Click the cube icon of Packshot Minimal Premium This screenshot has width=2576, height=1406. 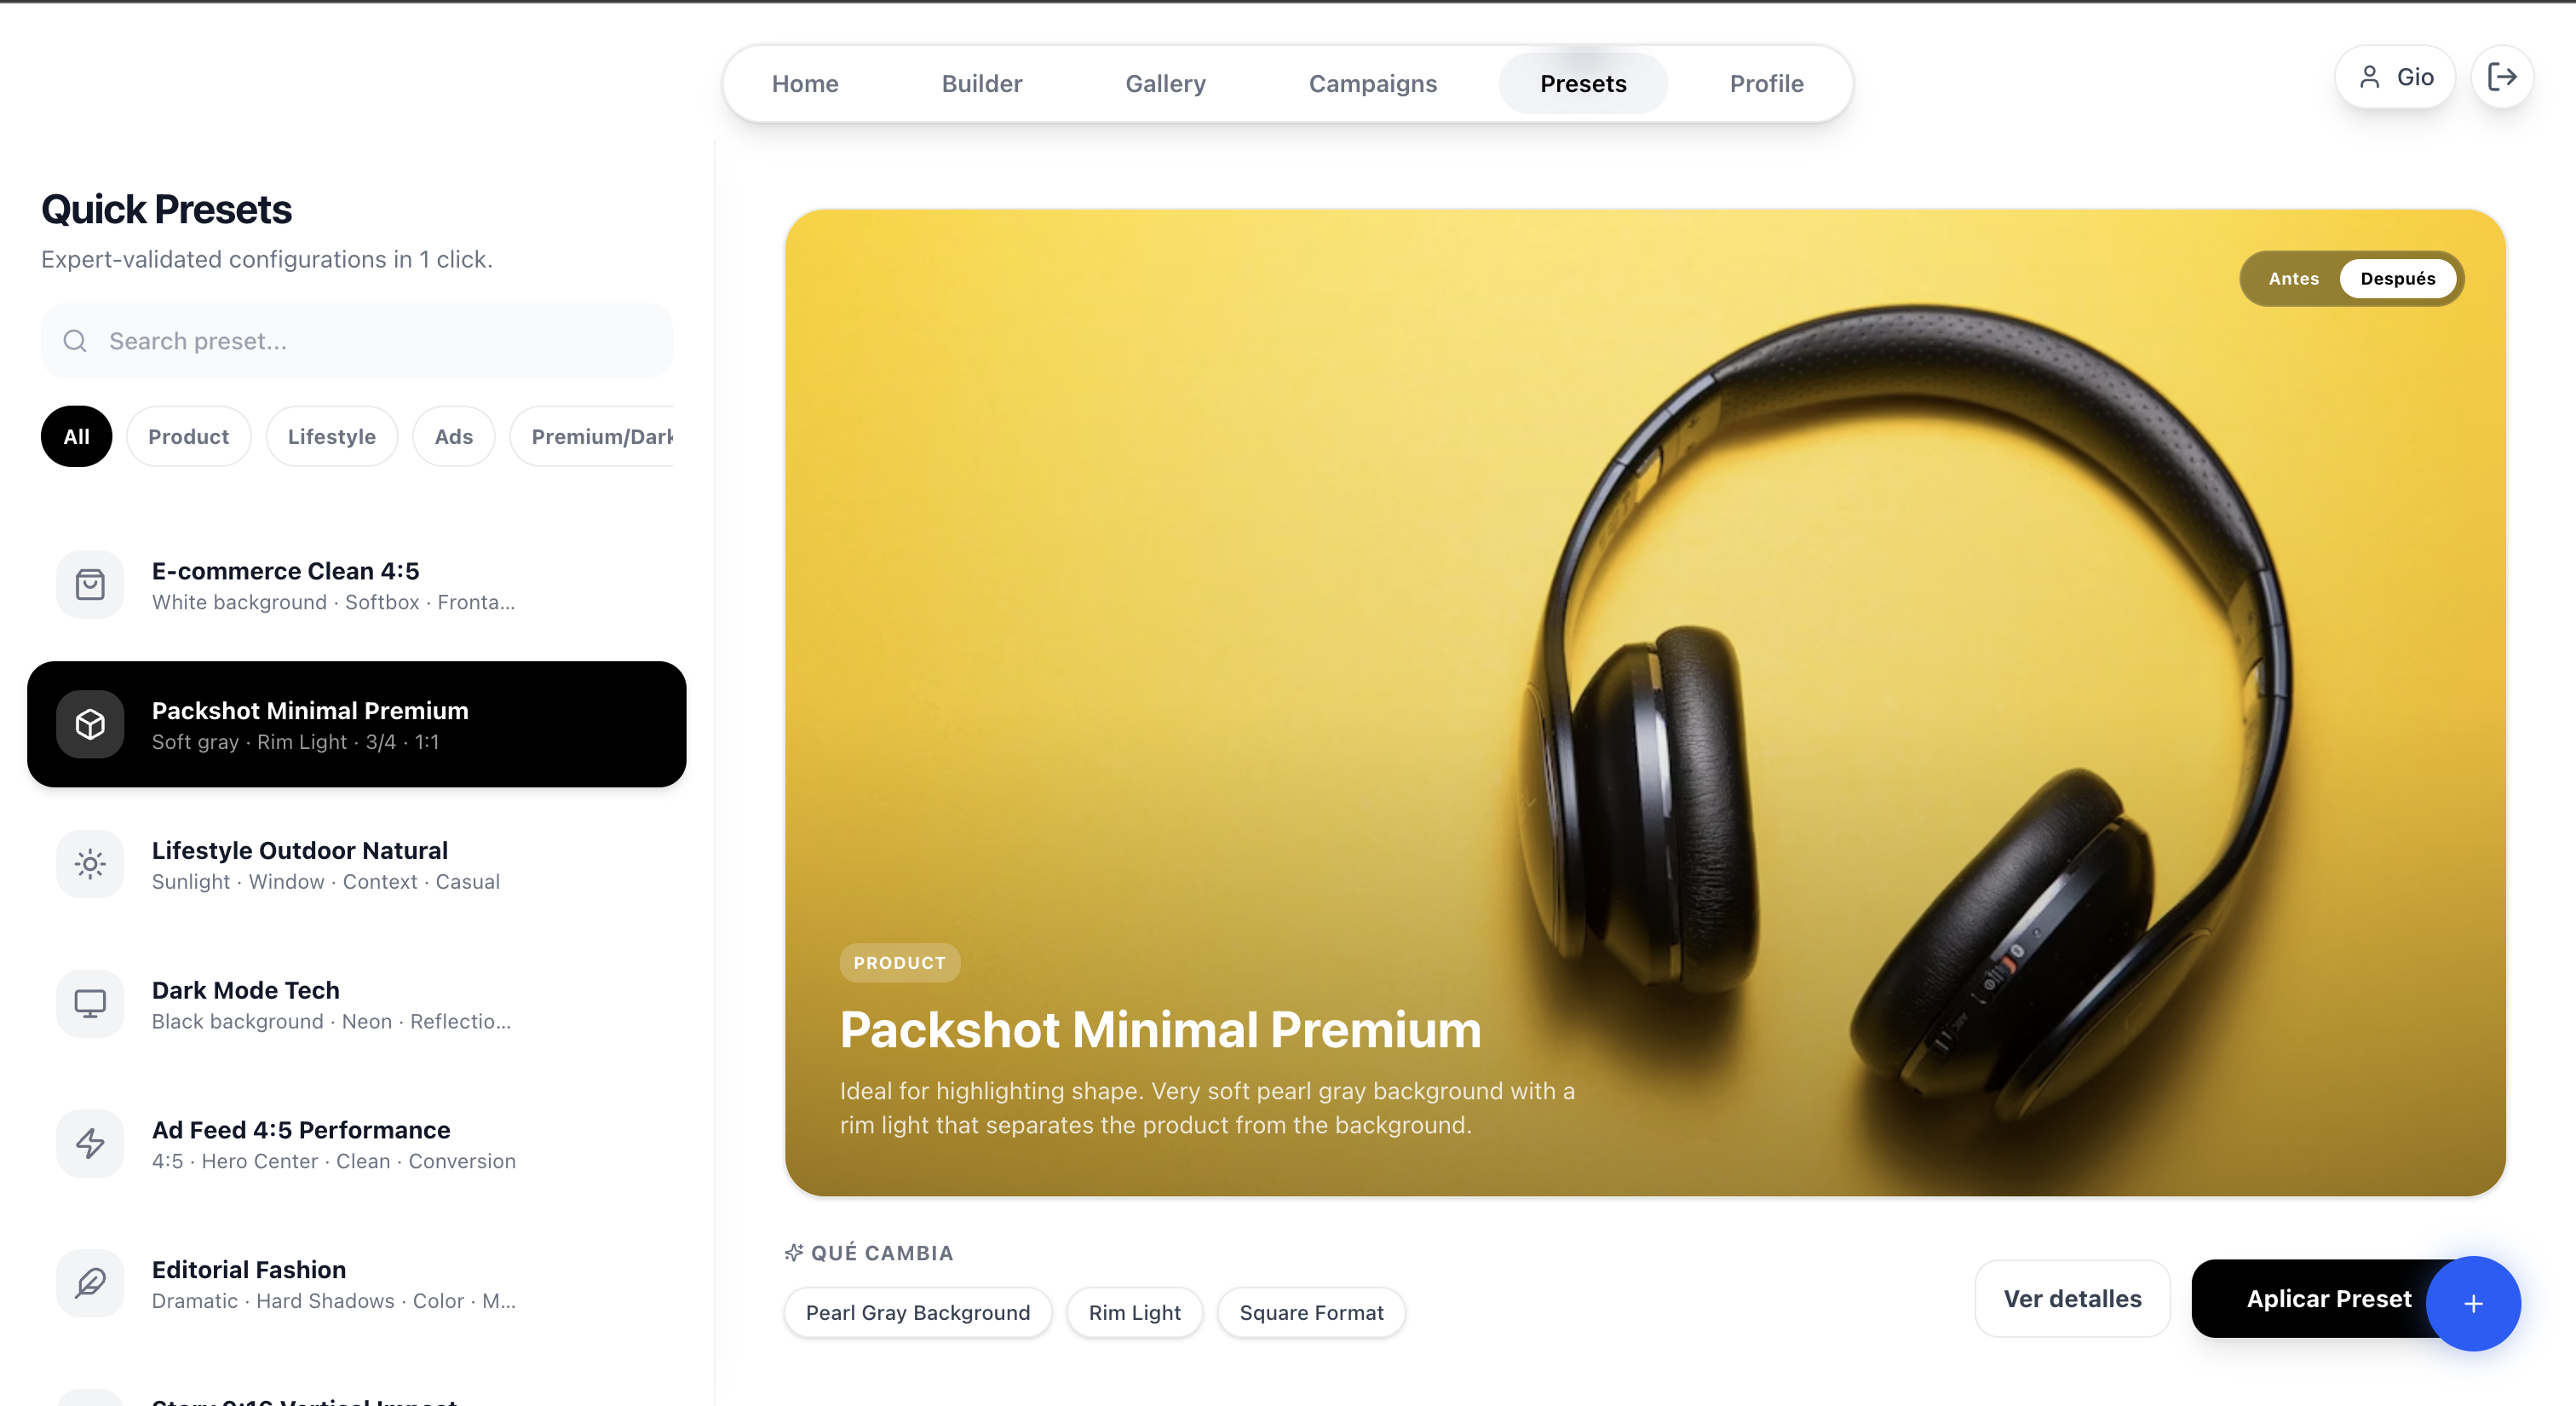90,724
